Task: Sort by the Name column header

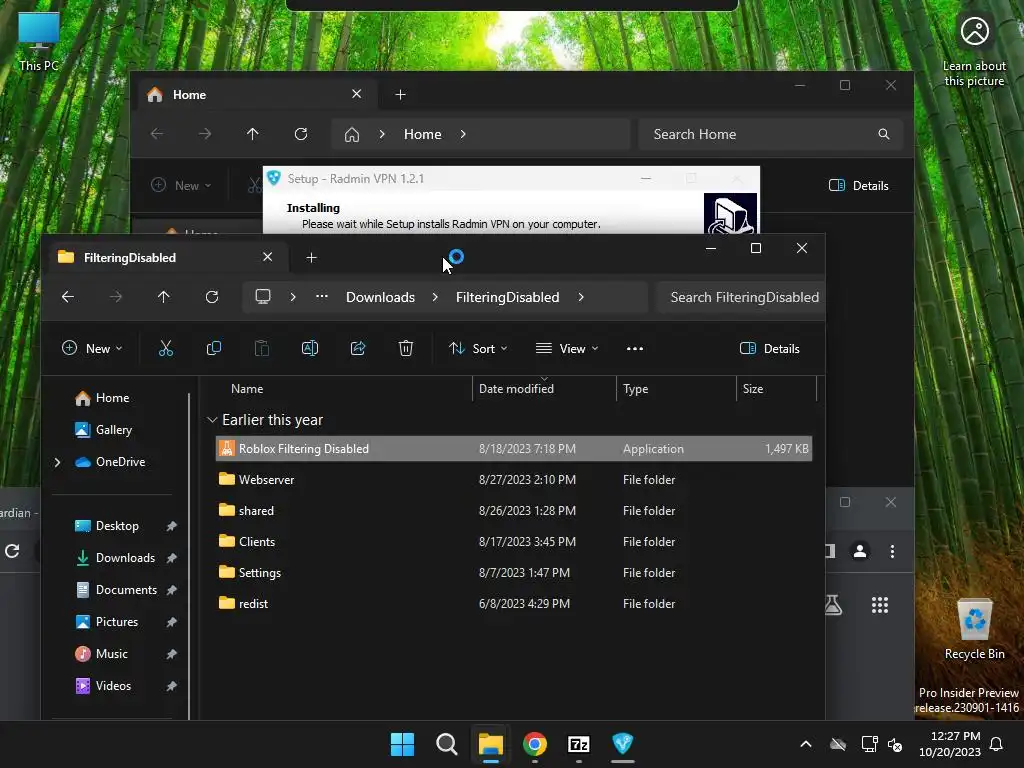Action: pyautogui.click(x=247, y=389)
